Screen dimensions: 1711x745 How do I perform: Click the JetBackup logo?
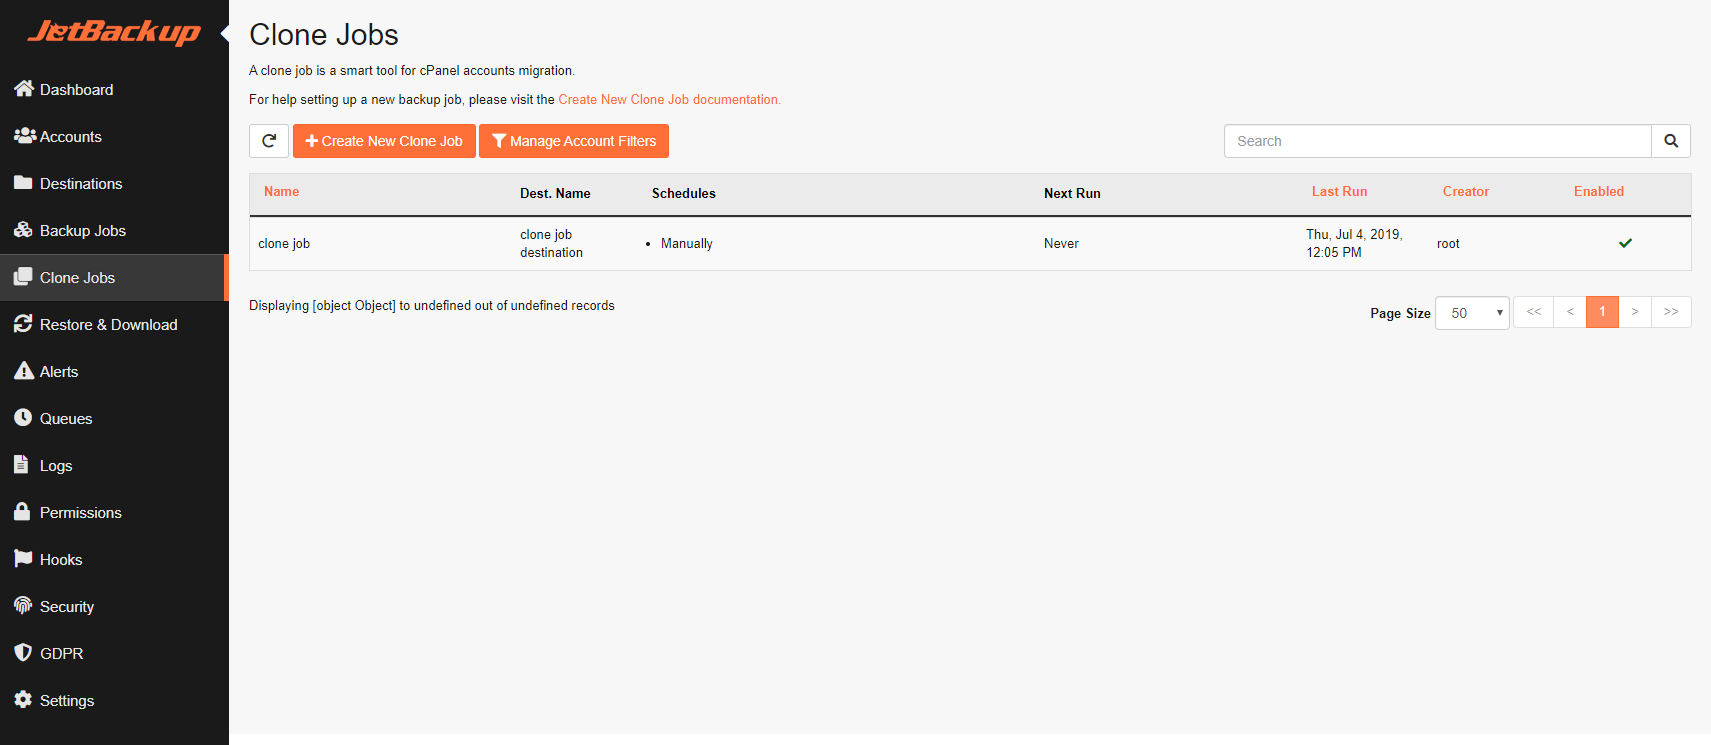click(114, 32)
